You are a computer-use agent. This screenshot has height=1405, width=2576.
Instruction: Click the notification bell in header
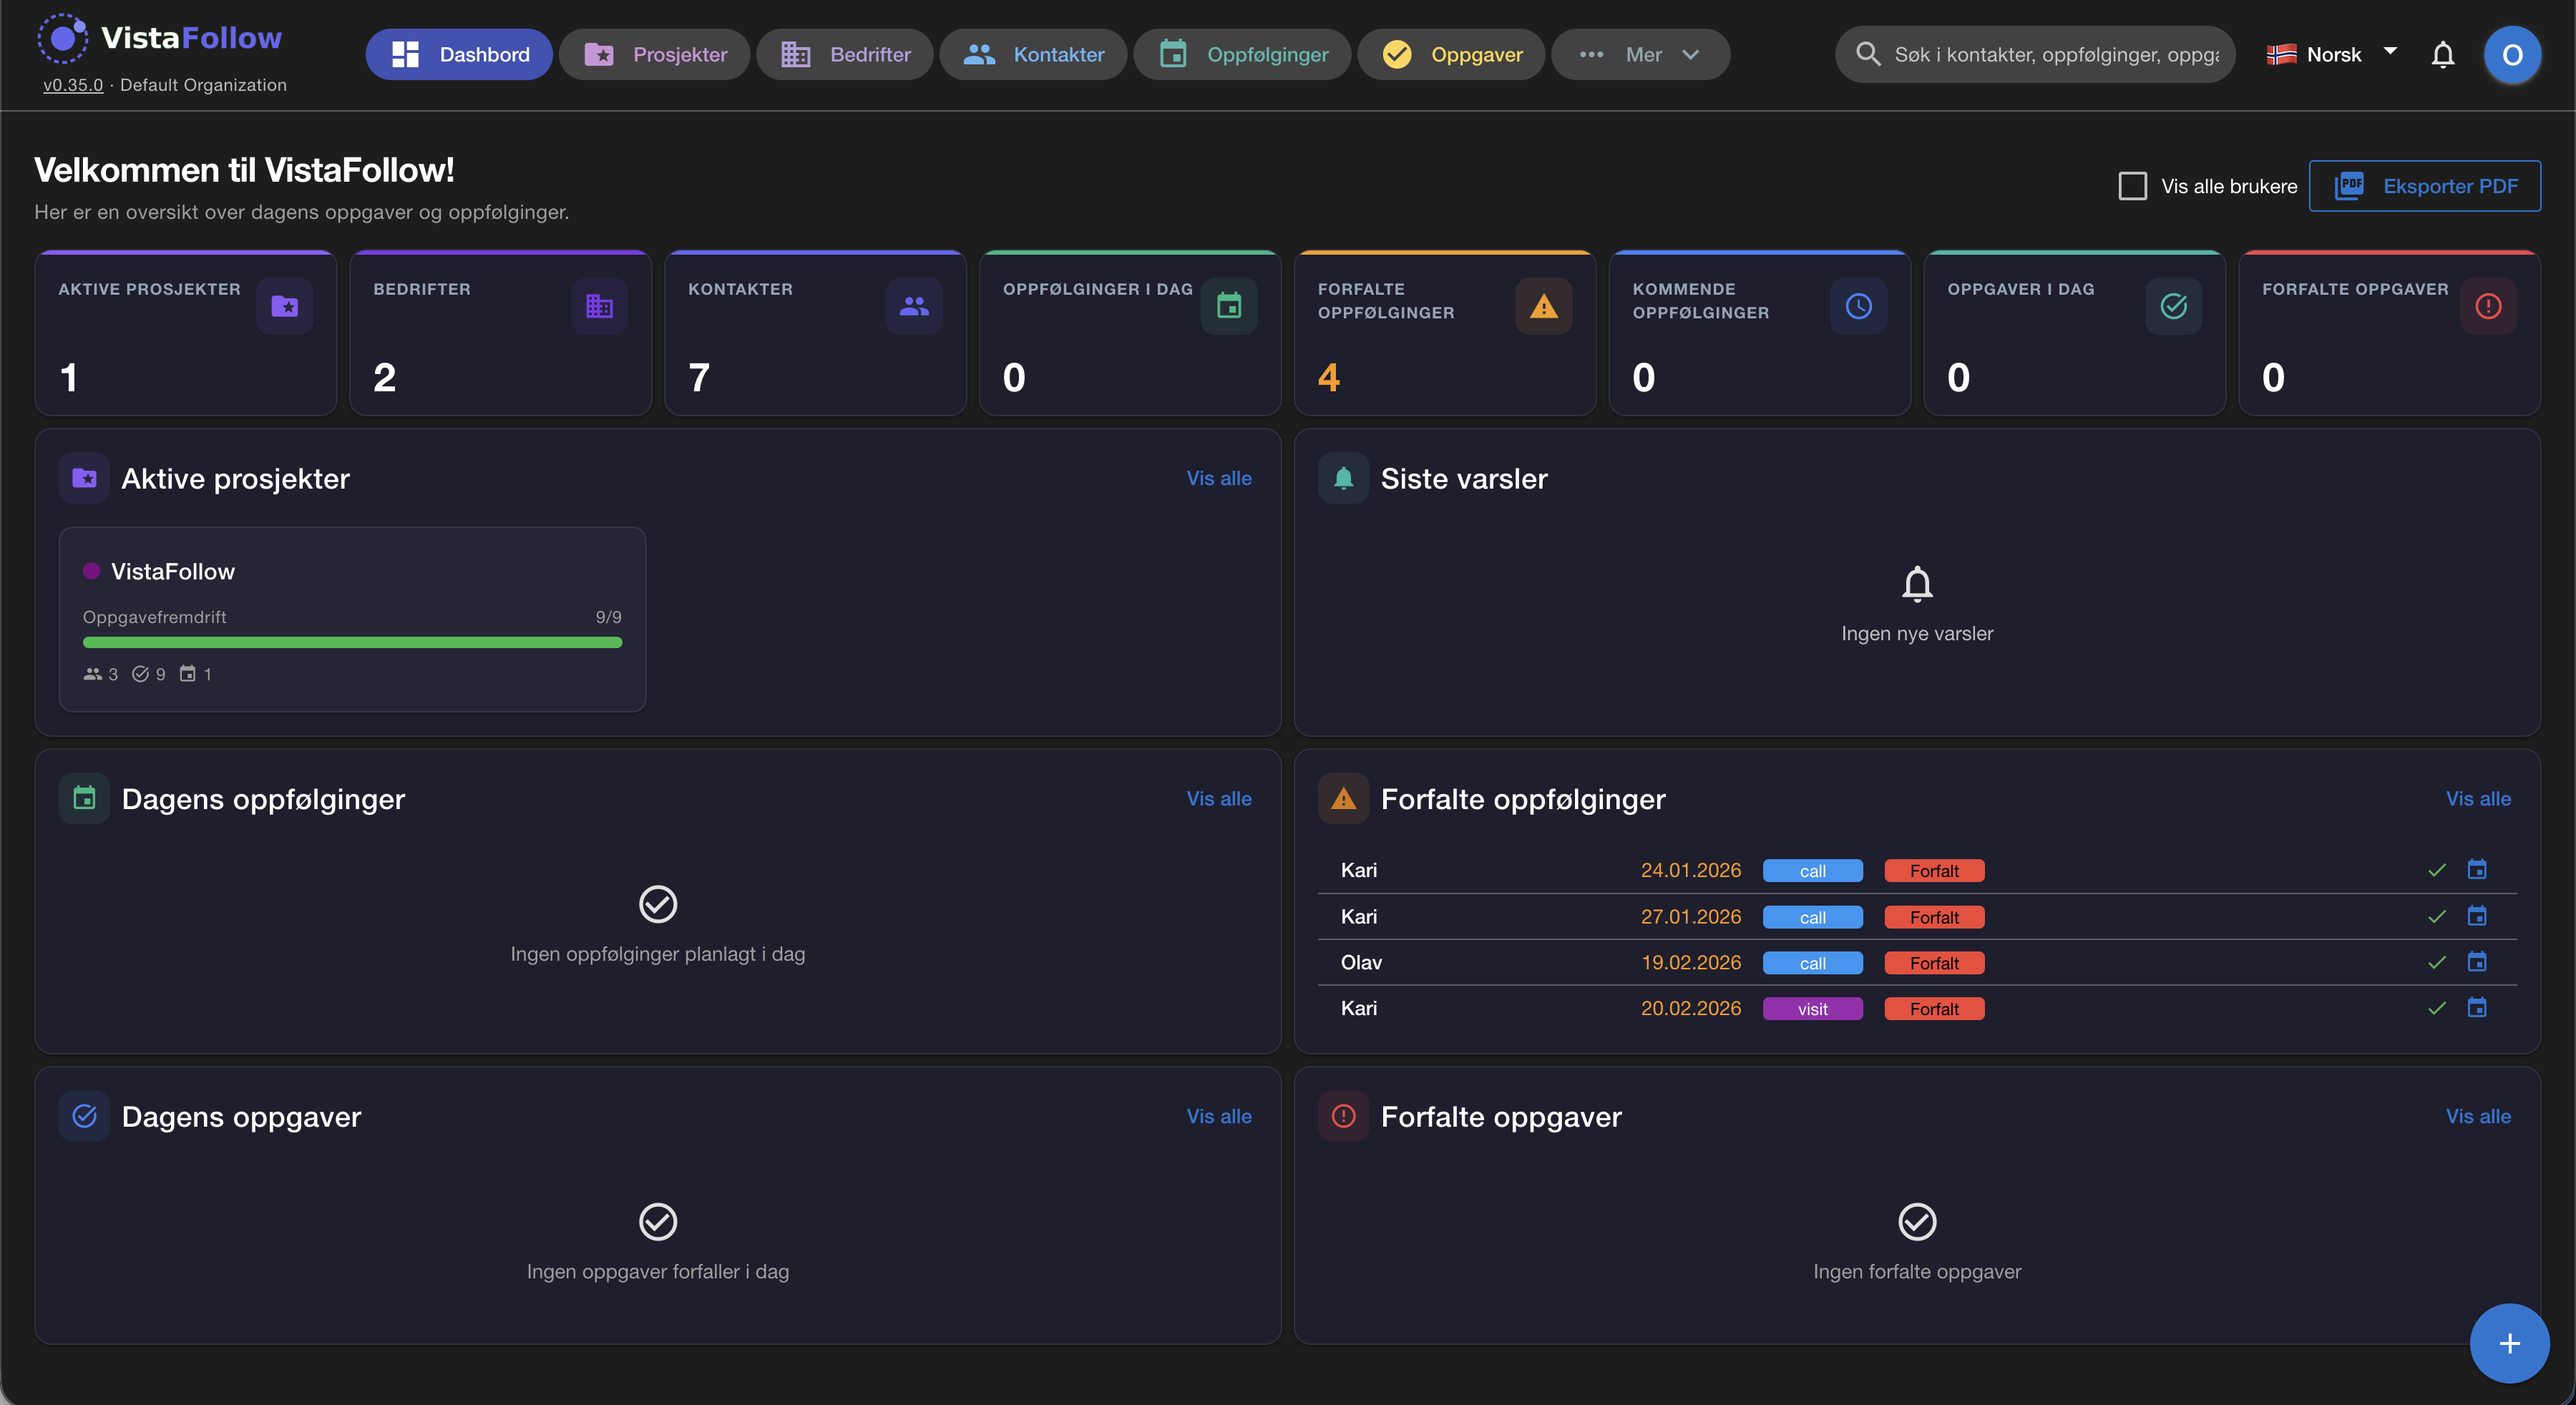pos(2442,54)
